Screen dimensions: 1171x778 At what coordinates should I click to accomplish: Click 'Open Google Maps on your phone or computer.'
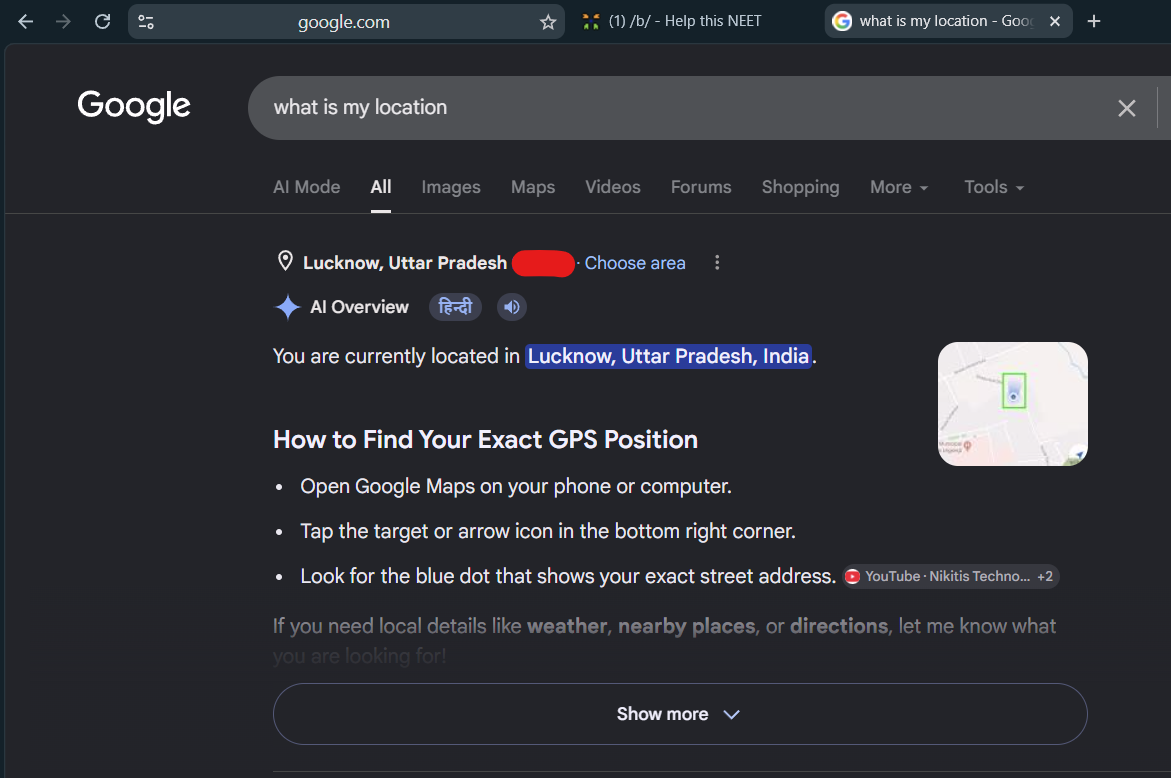pyautogui.click(x=516, y=487)
